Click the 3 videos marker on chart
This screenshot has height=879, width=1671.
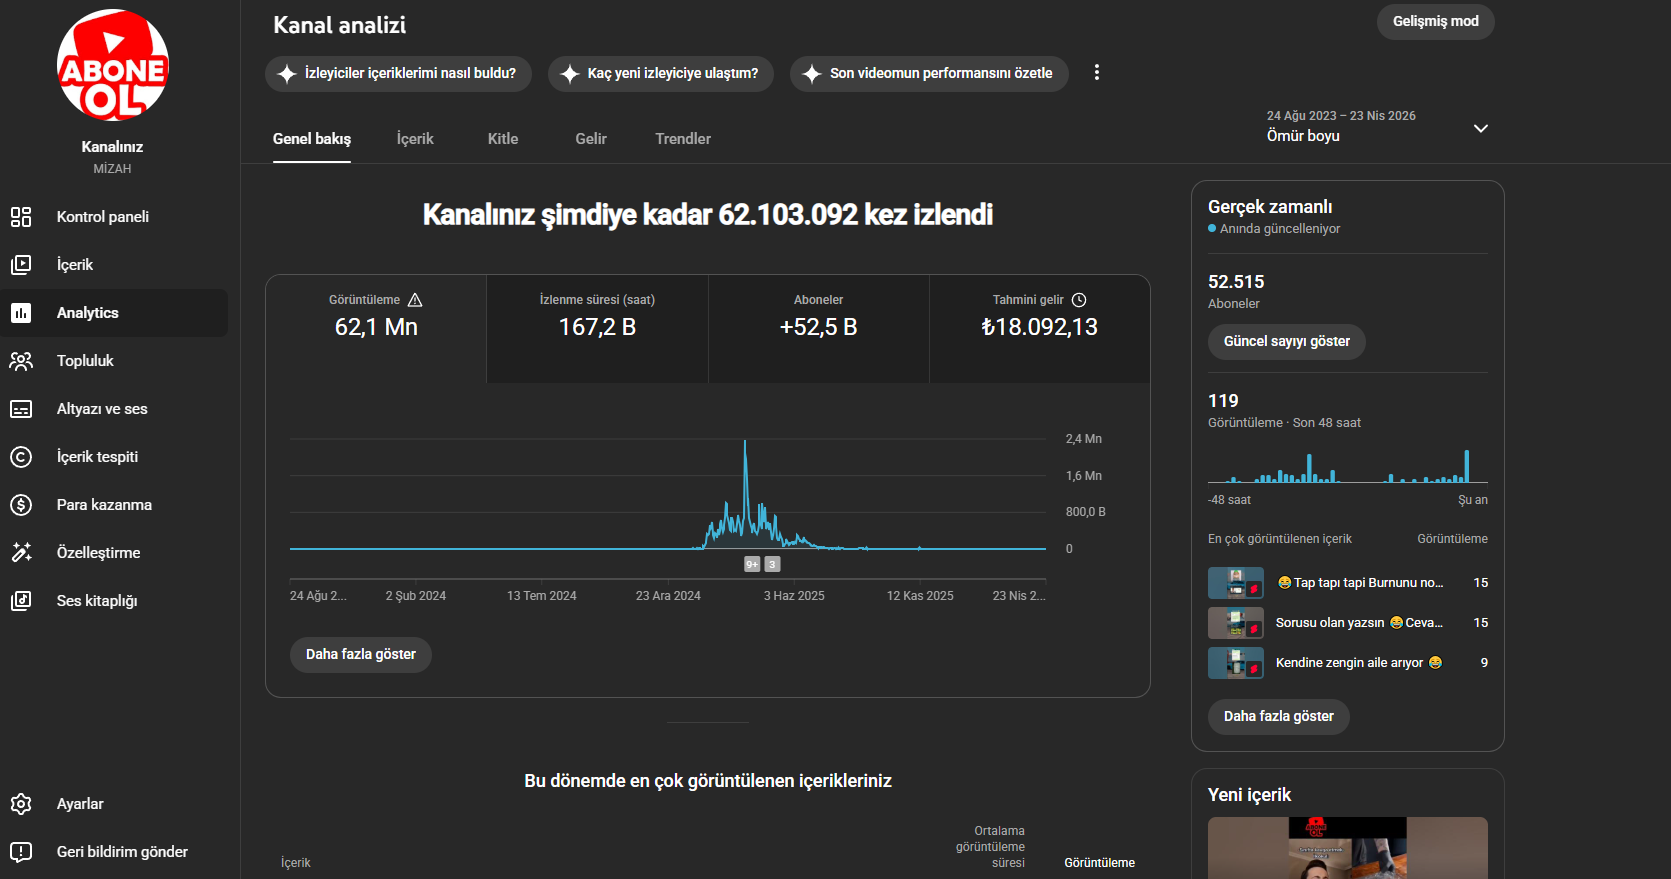click(x=772, y=564)
